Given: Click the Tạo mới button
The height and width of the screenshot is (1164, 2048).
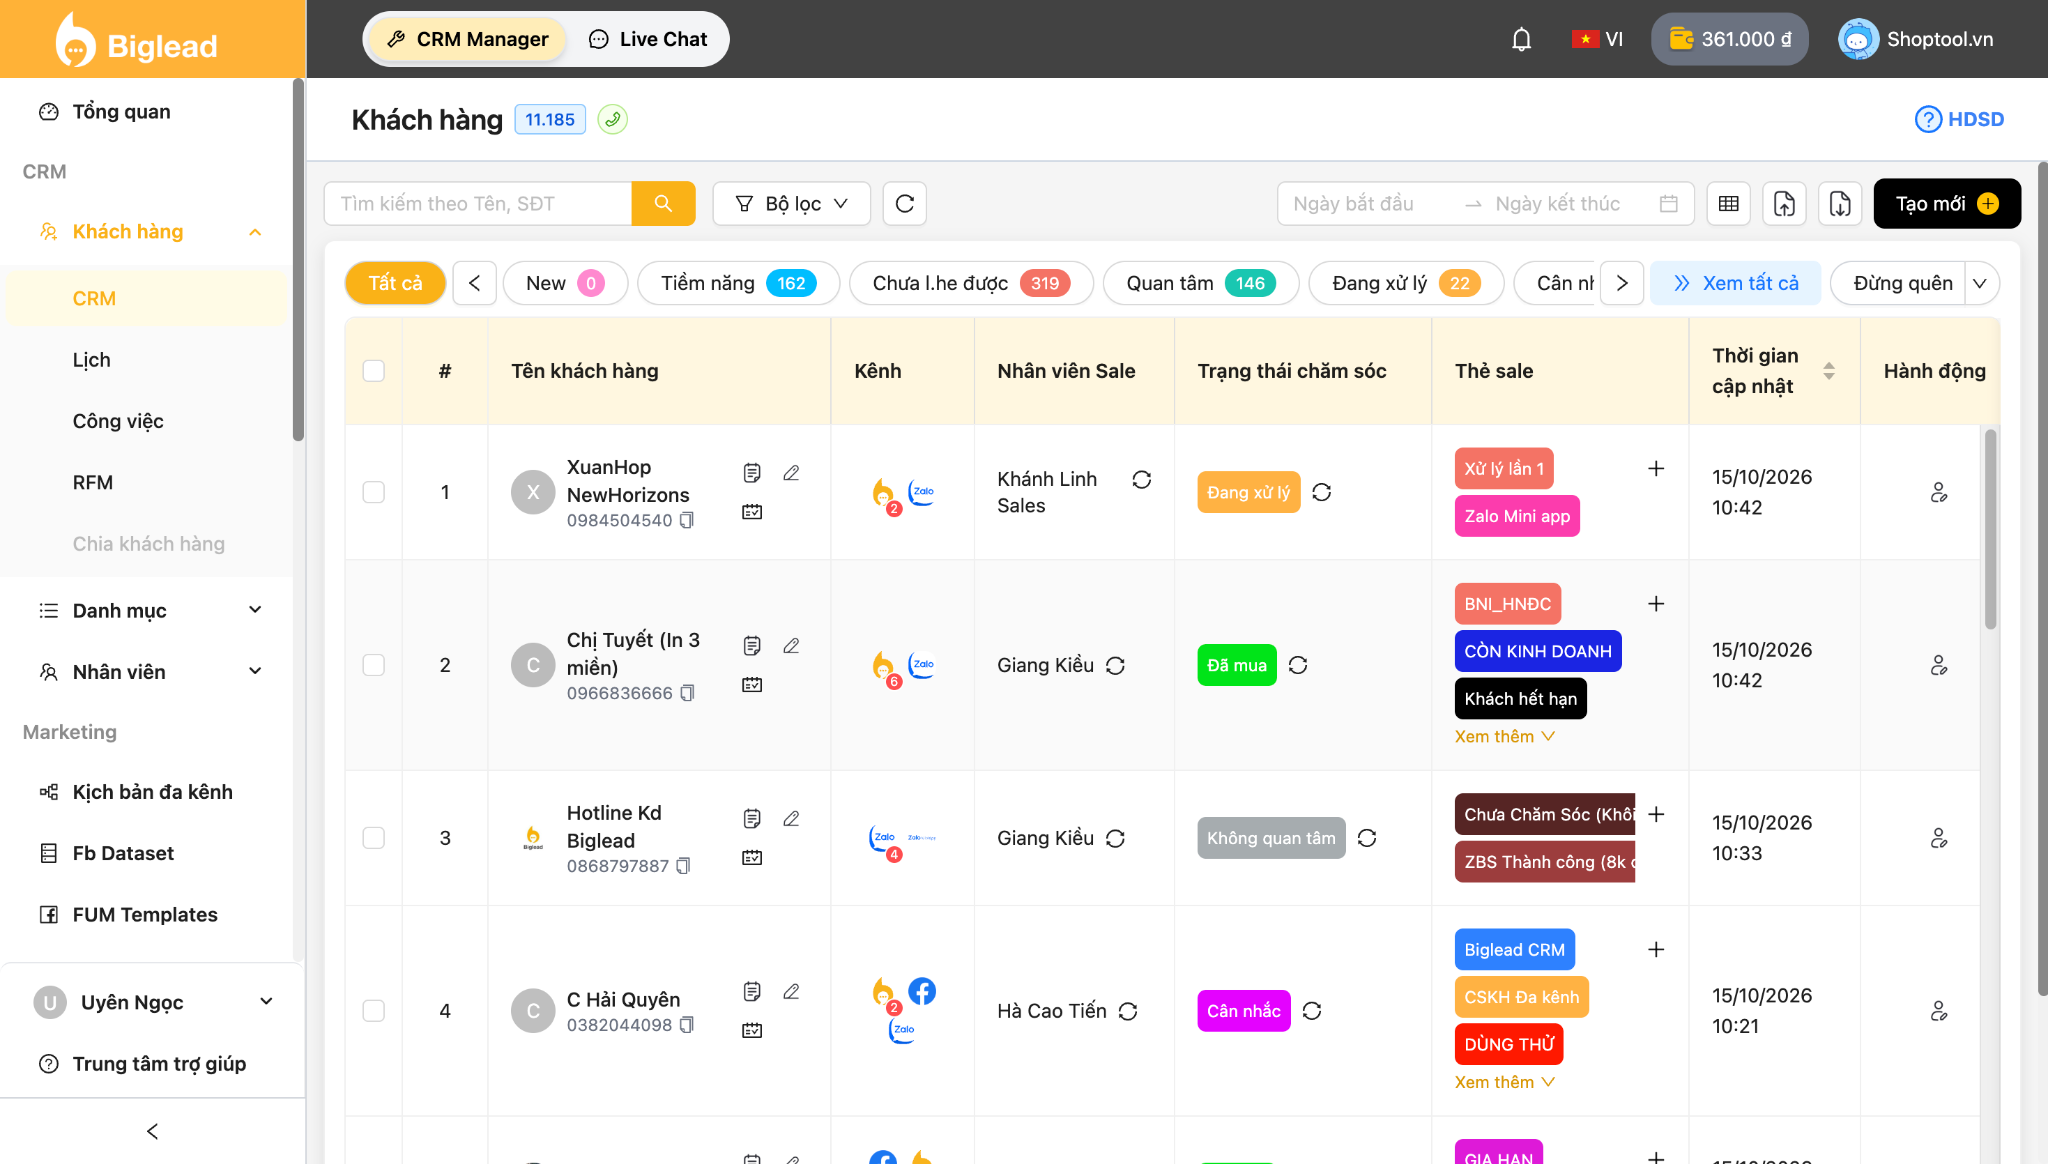Looking at the screenshot, I should pyautogui.click(x=1946, y=203).
